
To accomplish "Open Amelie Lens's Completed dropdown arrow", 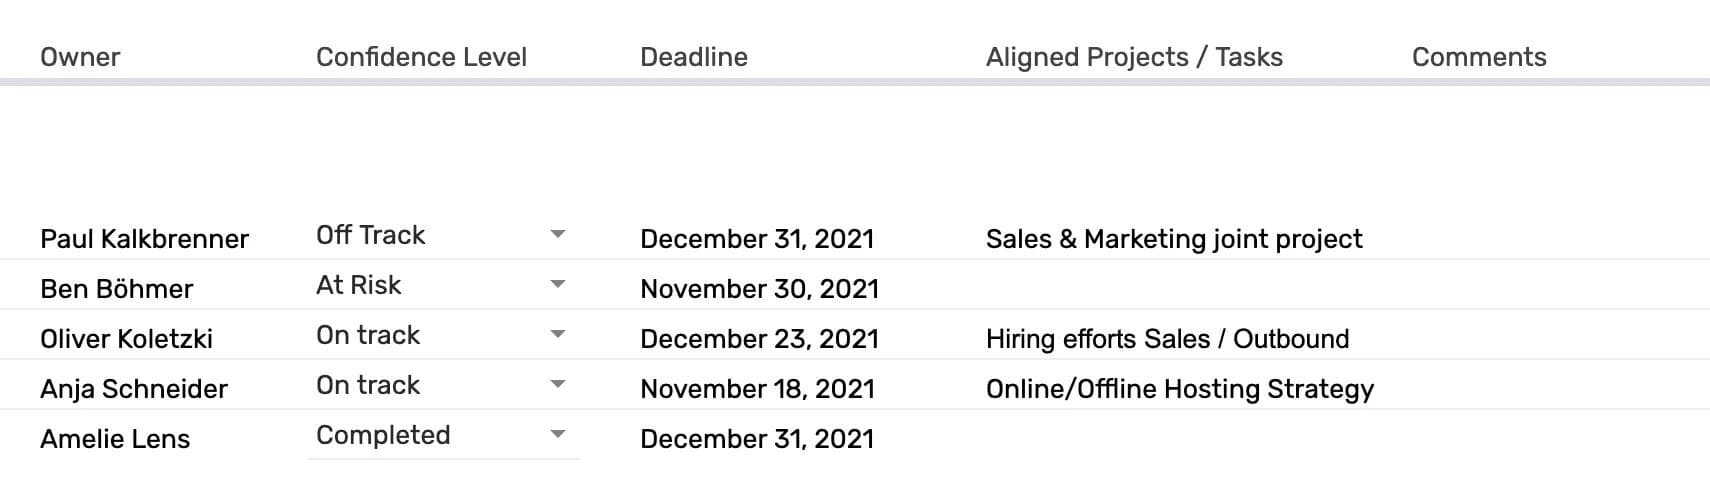I will pyautogui.click(x=558, y=435).
